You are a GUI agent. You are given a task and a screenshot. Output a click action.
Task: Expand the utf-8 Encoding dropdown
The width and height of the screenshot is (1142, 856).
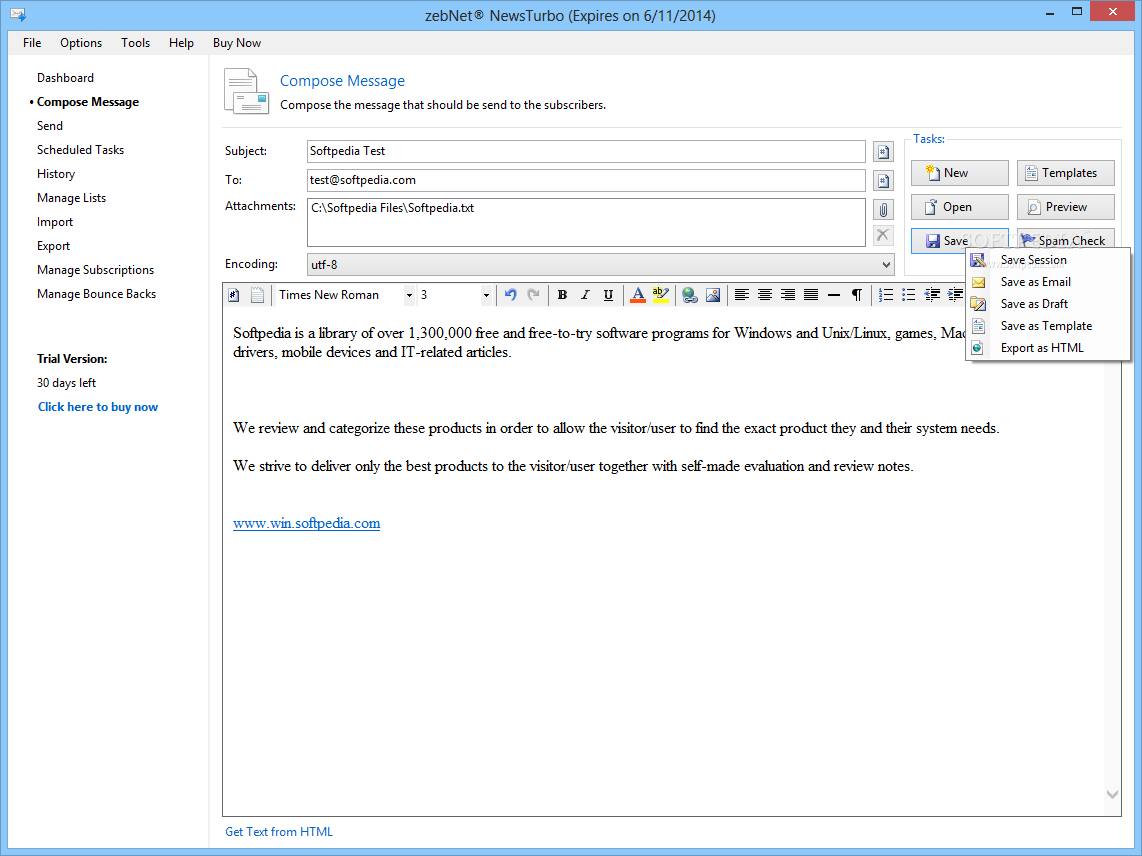tap(886, 264)
